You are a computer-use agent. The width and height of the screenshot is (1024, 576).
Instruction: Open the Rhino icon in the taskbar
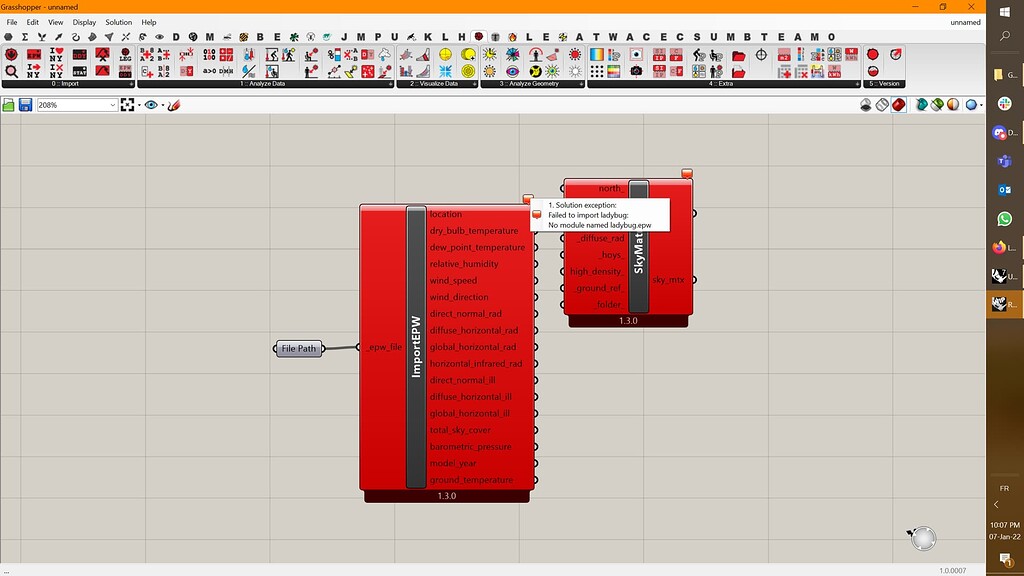[1003, 303]
